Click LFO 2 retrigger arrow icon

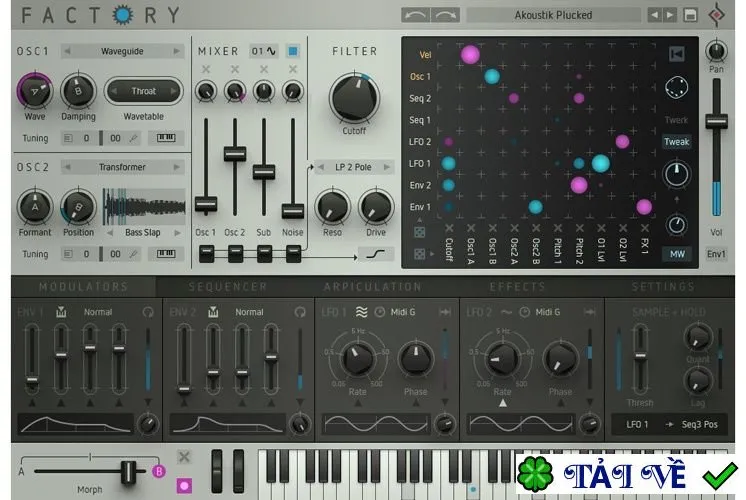pos(589,312)
